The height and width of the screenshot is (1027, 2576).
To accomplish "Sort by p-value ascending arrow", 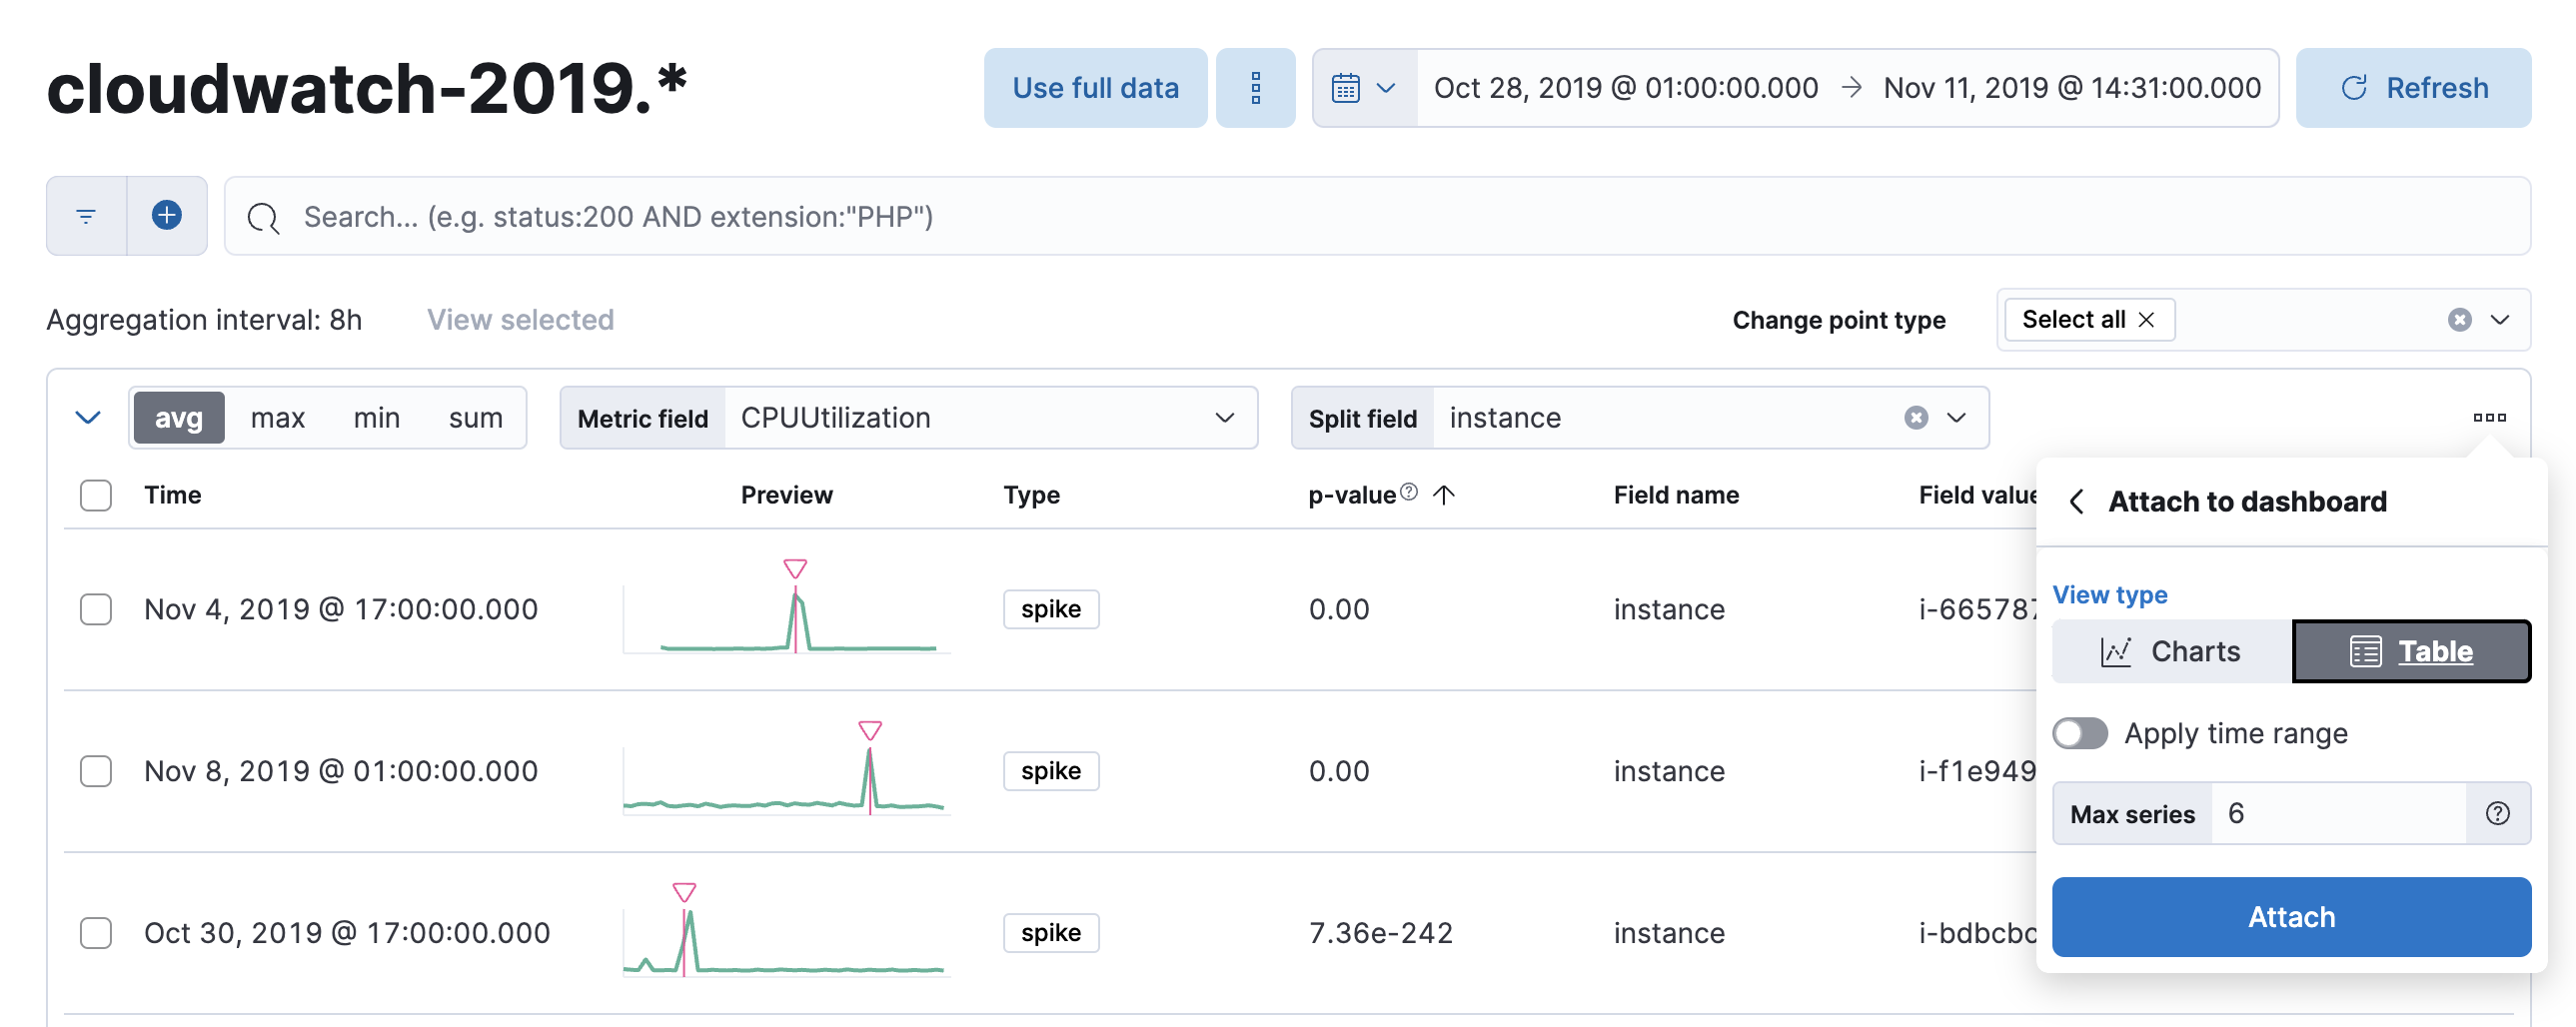I will [x=1443, y=494].
